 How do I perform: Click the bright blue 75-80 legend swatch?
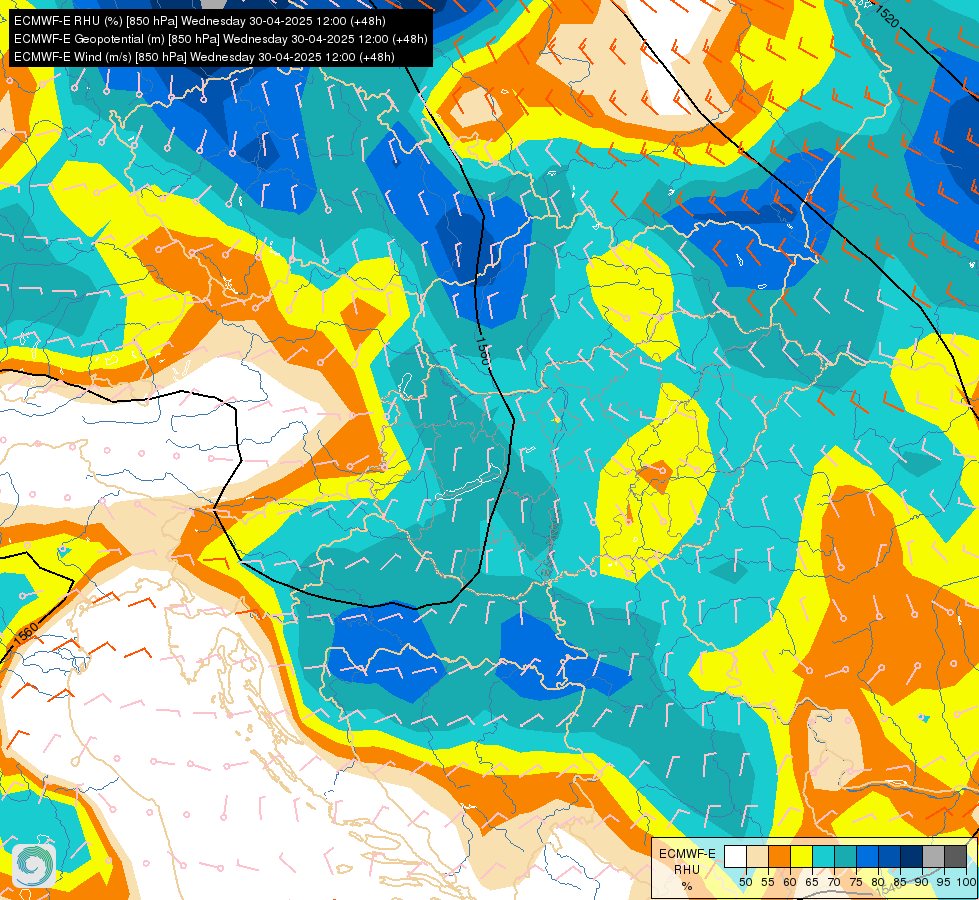click(868, 856)
